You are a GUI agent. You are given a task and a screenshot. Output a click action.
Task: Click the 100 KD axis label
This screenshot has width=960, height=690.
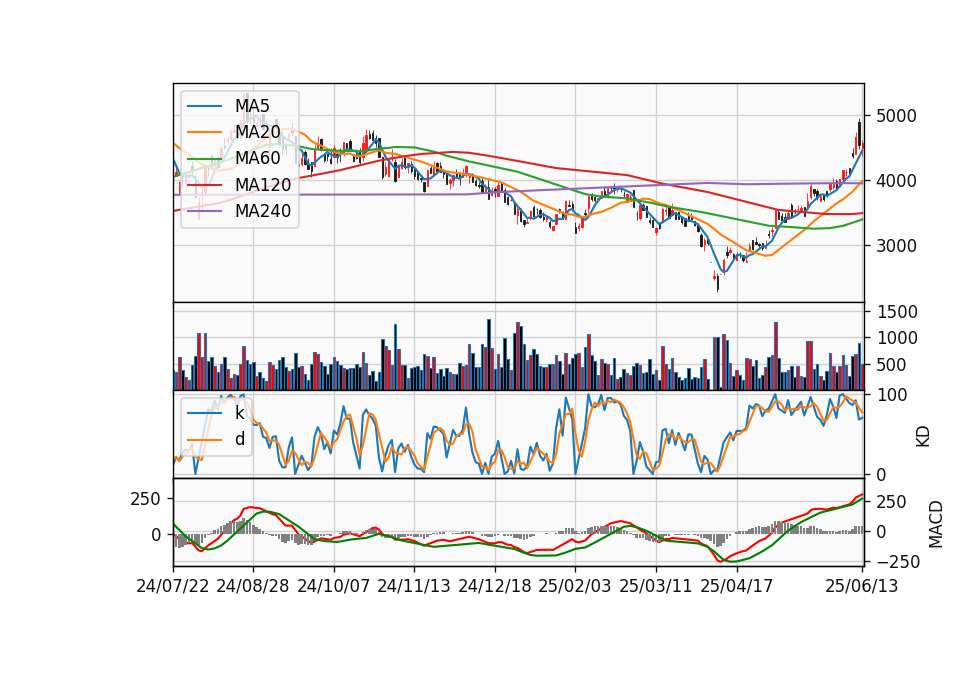(892, 395)
